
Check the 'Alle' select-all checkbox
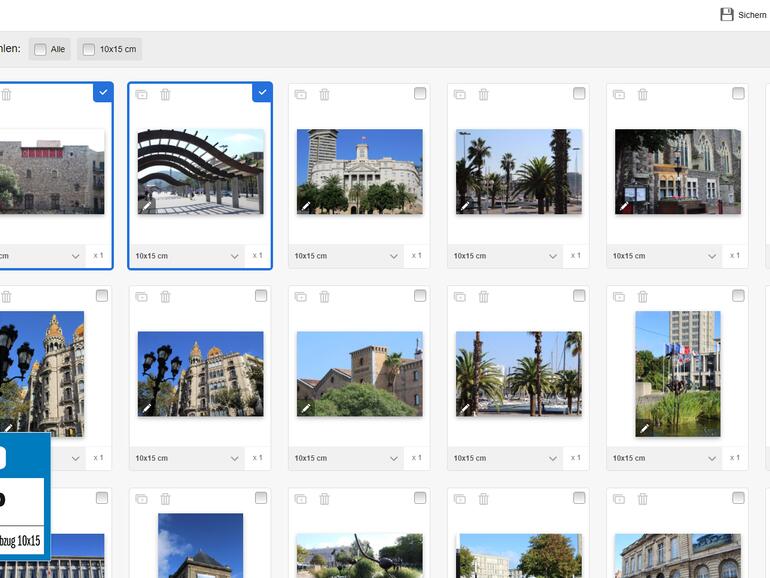coord(40,49)
